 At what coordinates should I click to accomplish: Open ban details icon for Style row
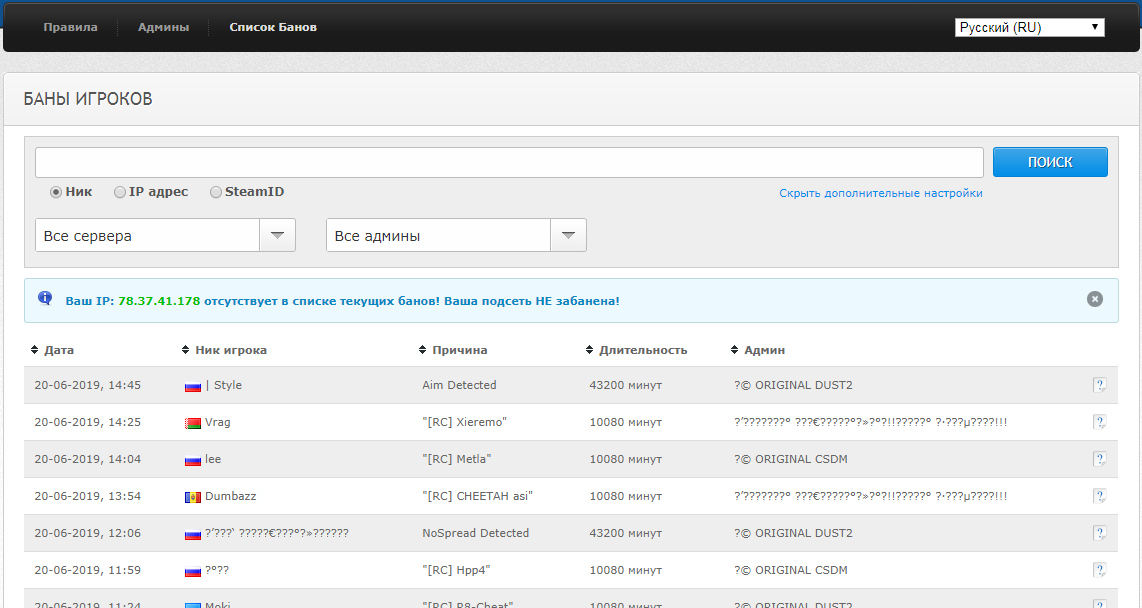(x=1100, y=385)
